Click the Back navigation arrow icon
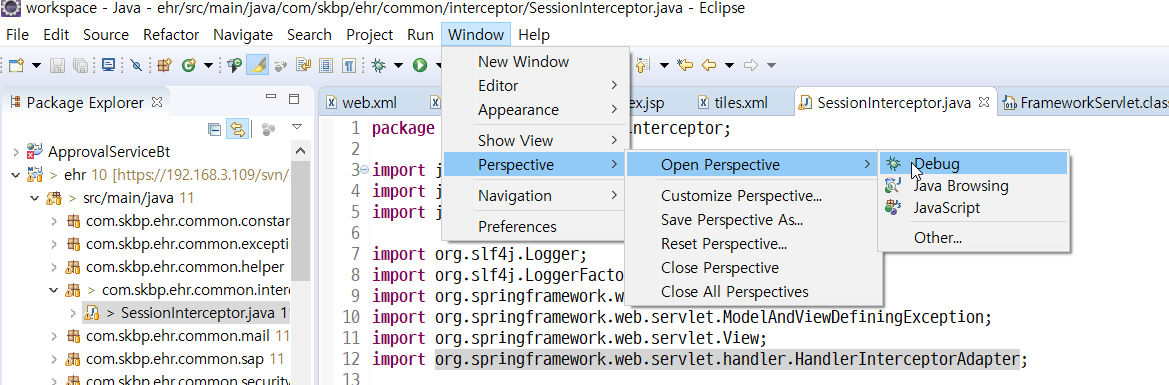Image resolution: width=1169 pixels, height=385 pixels. pos(708,65)
